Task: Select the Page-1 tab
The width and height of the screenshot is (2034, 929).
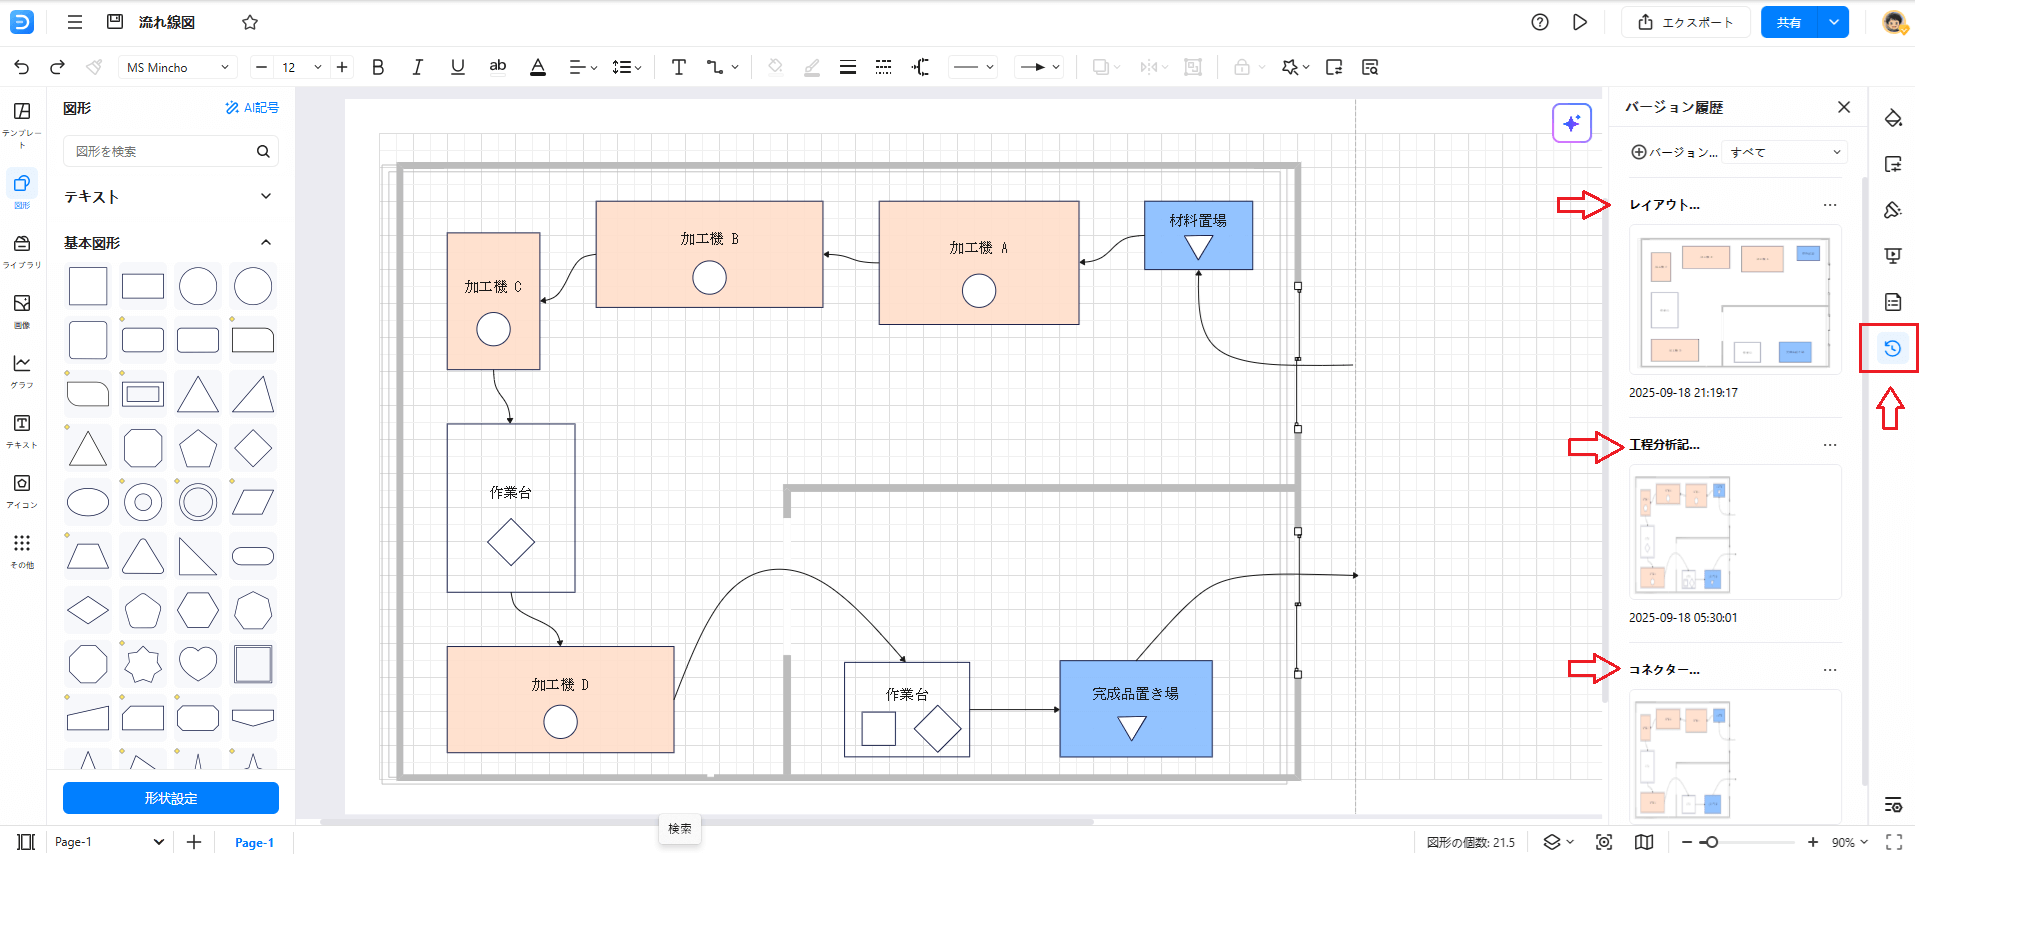Action: coord(254,842)
